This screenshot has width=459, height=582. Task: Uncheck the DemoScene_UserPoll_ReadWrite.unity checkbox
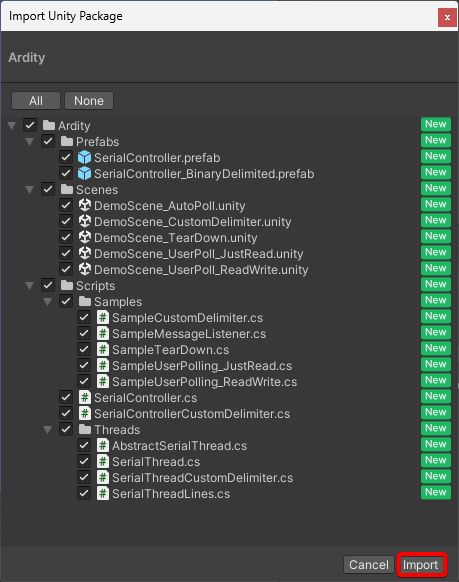[x=66, y=269]
